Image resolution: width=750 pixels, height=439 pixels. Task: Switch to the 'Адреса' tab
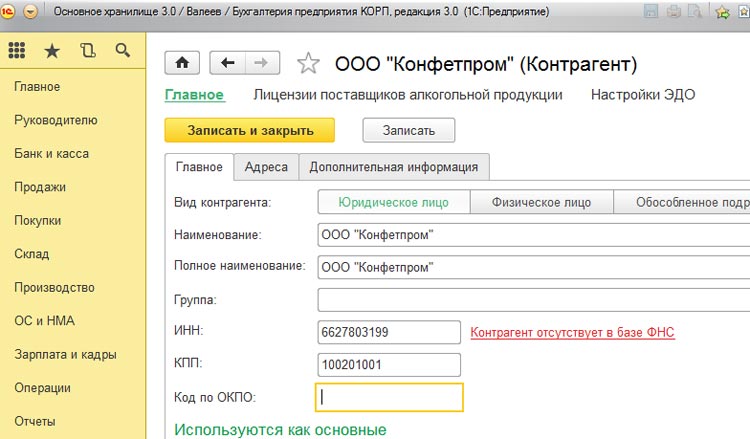tap(266, 167)
